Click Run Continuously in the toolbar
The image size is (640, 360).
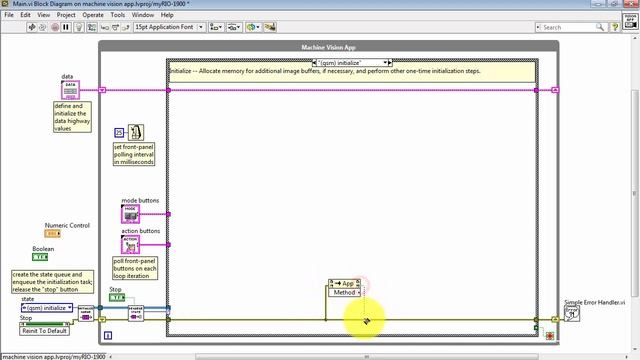42,27
